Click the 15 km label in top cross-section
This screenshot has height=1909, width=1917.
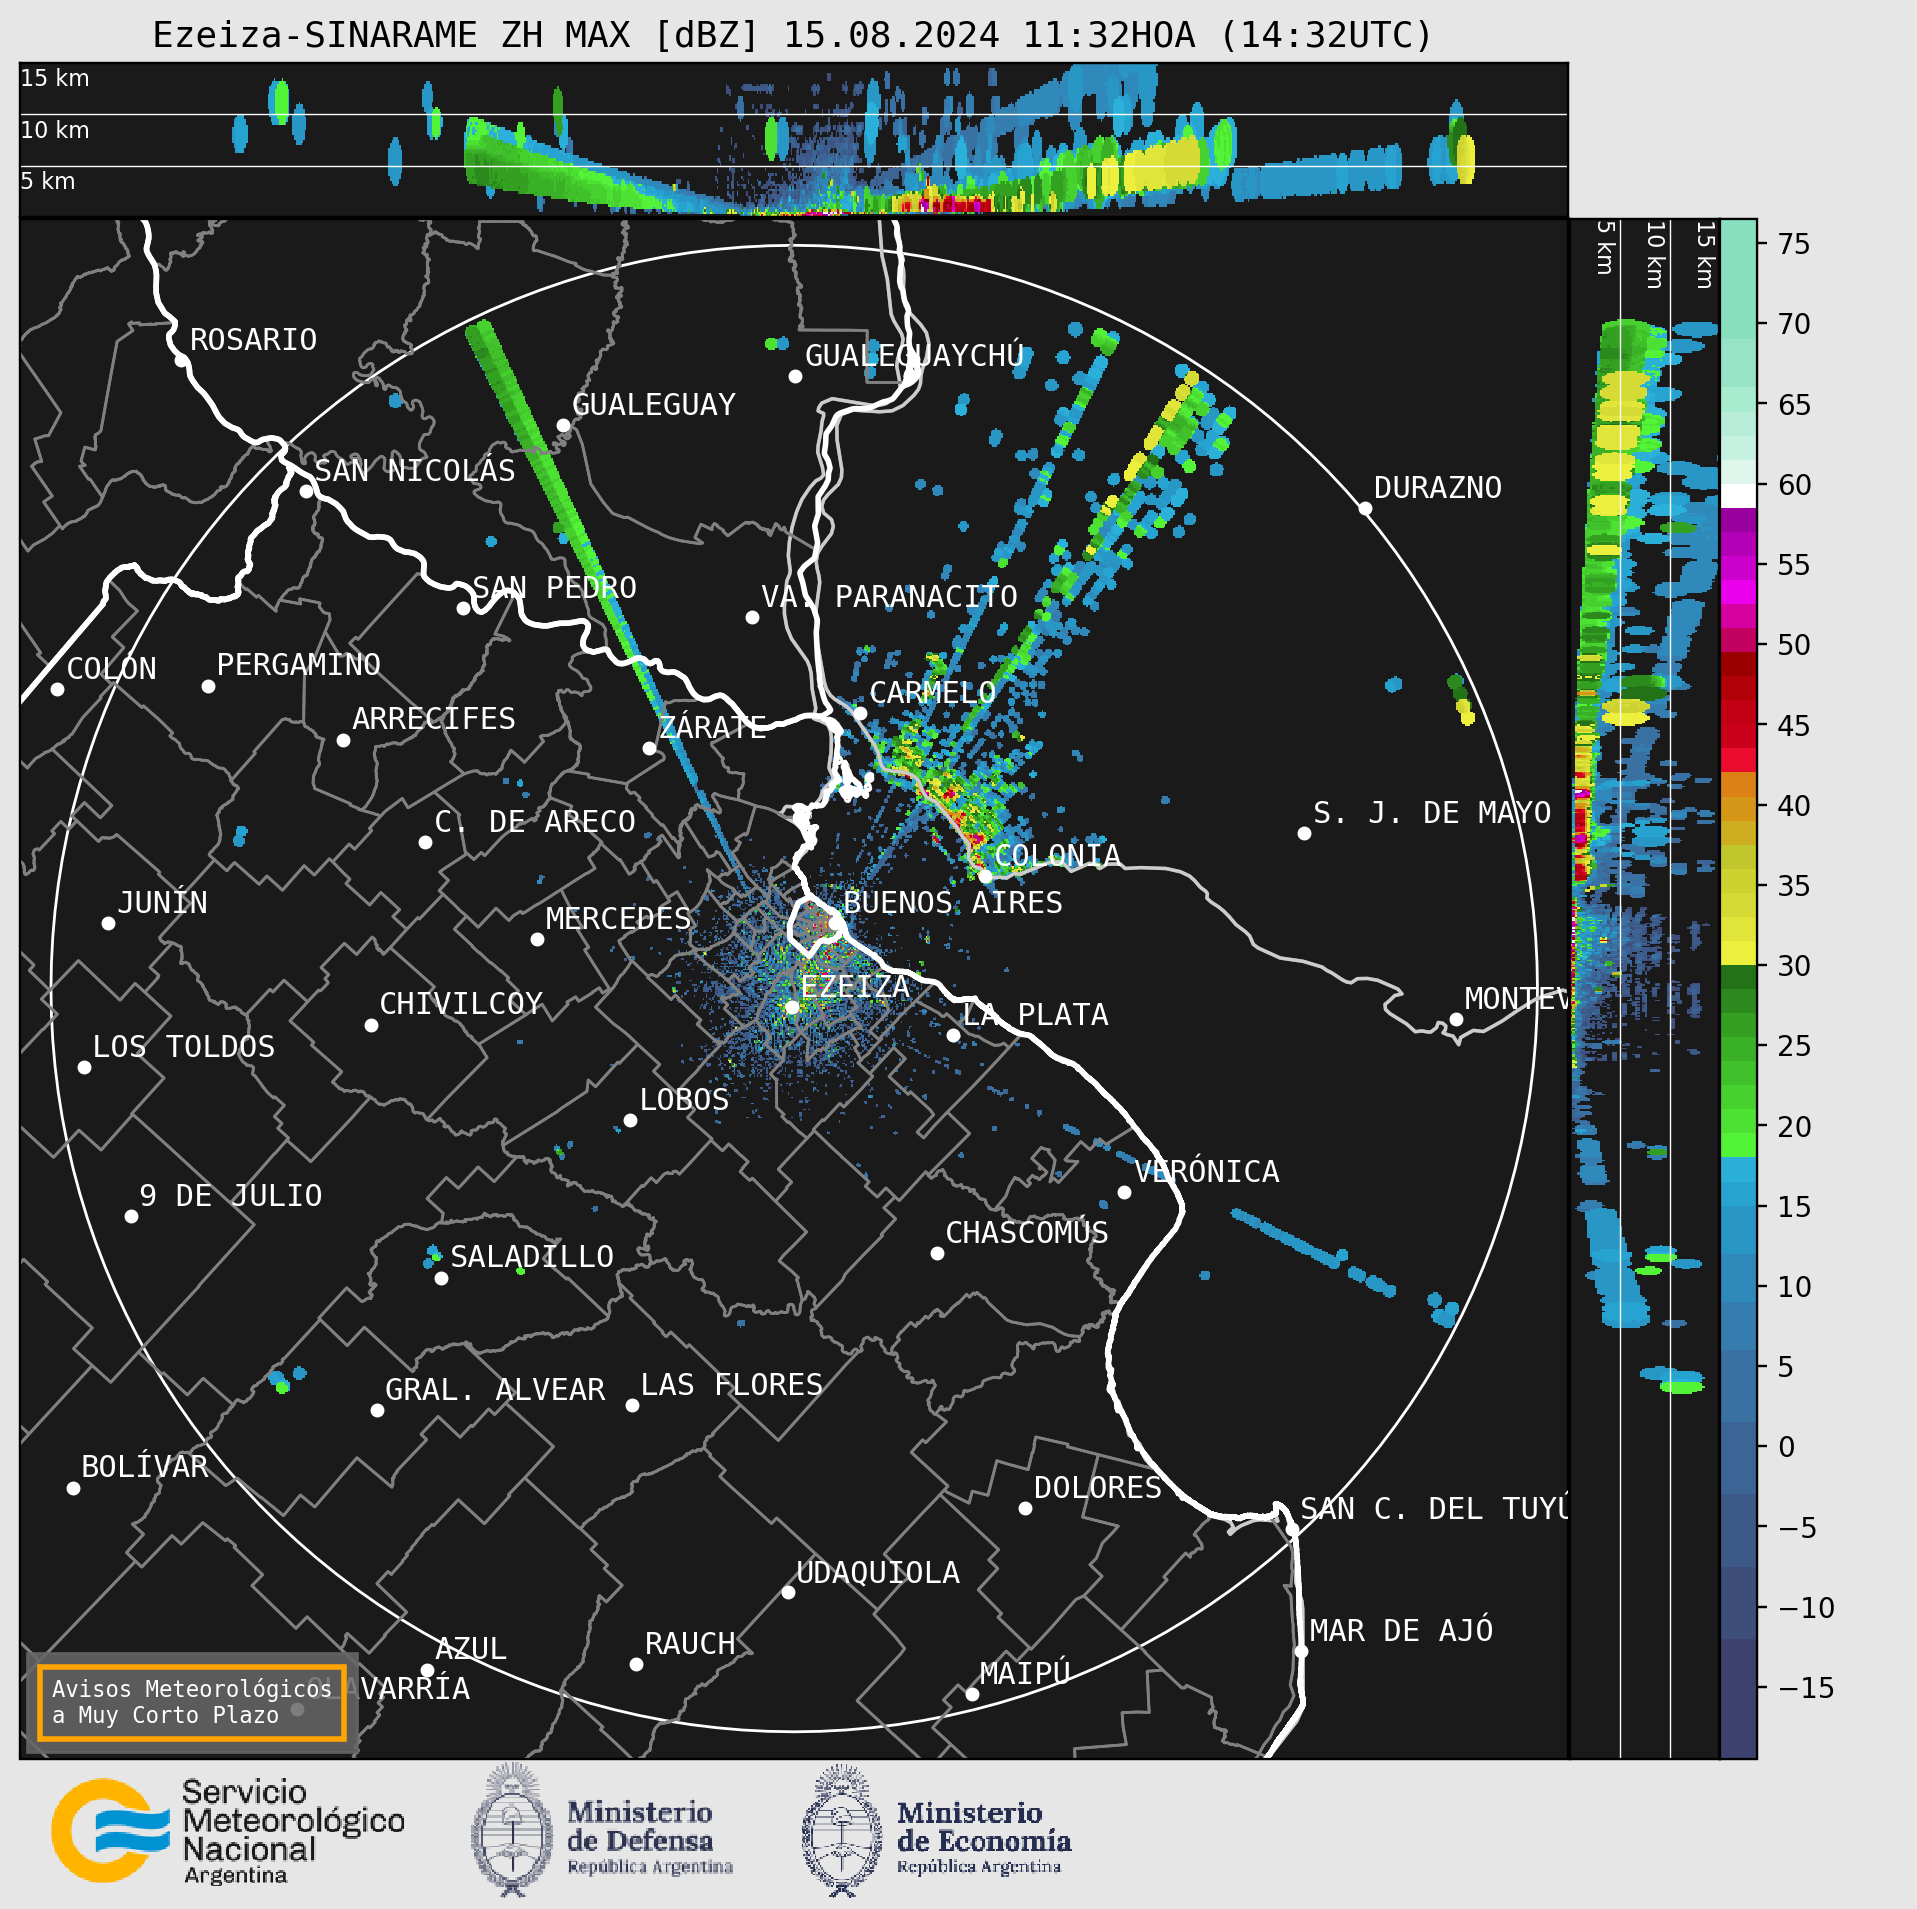click(55, 78)
